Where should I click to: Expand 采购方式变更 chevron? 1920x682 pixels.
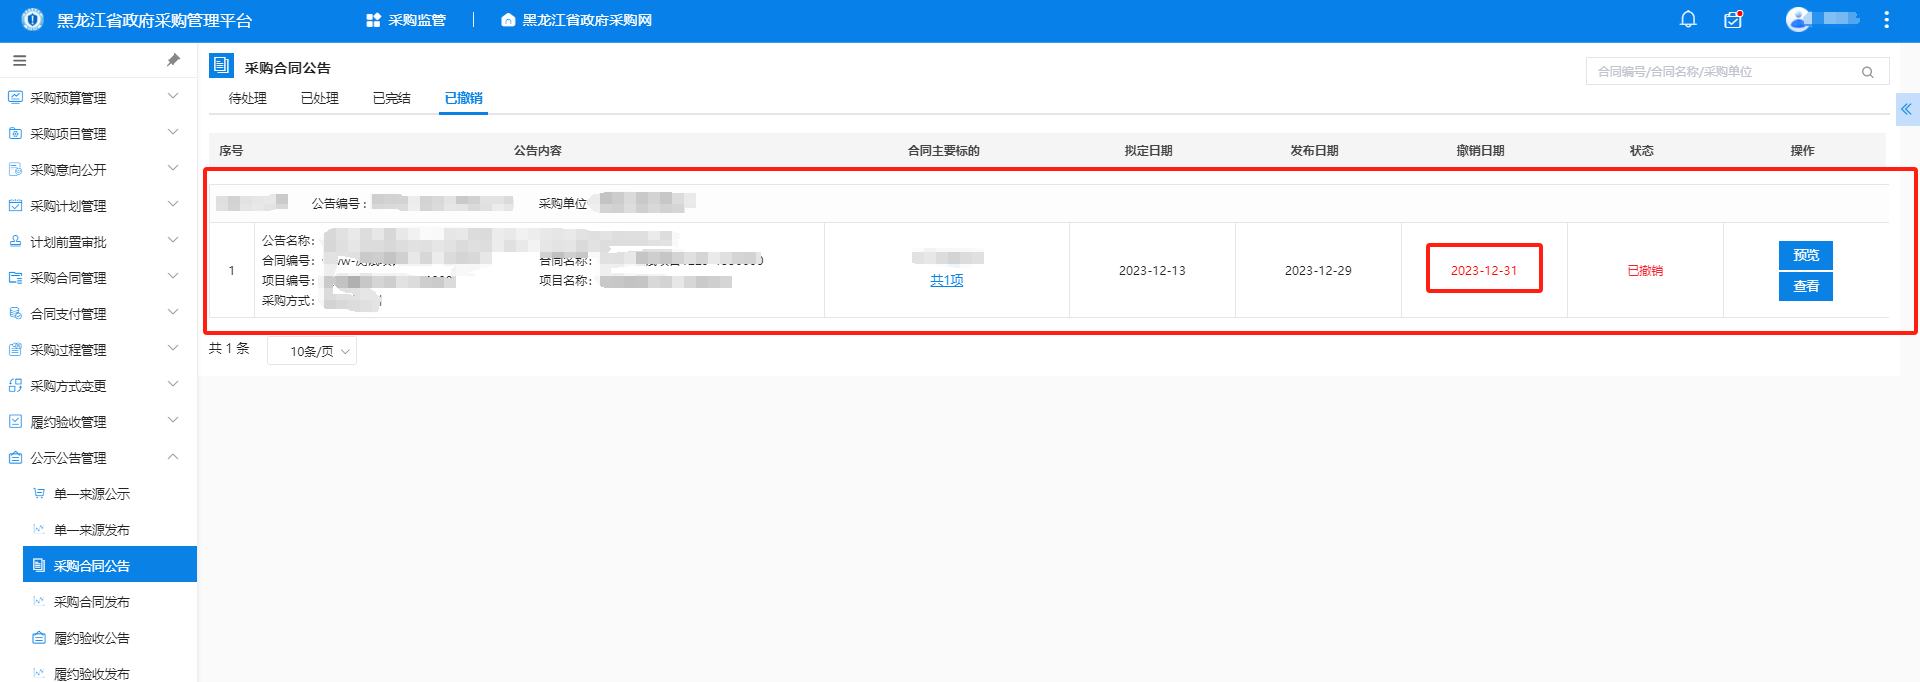coord(173,384)
